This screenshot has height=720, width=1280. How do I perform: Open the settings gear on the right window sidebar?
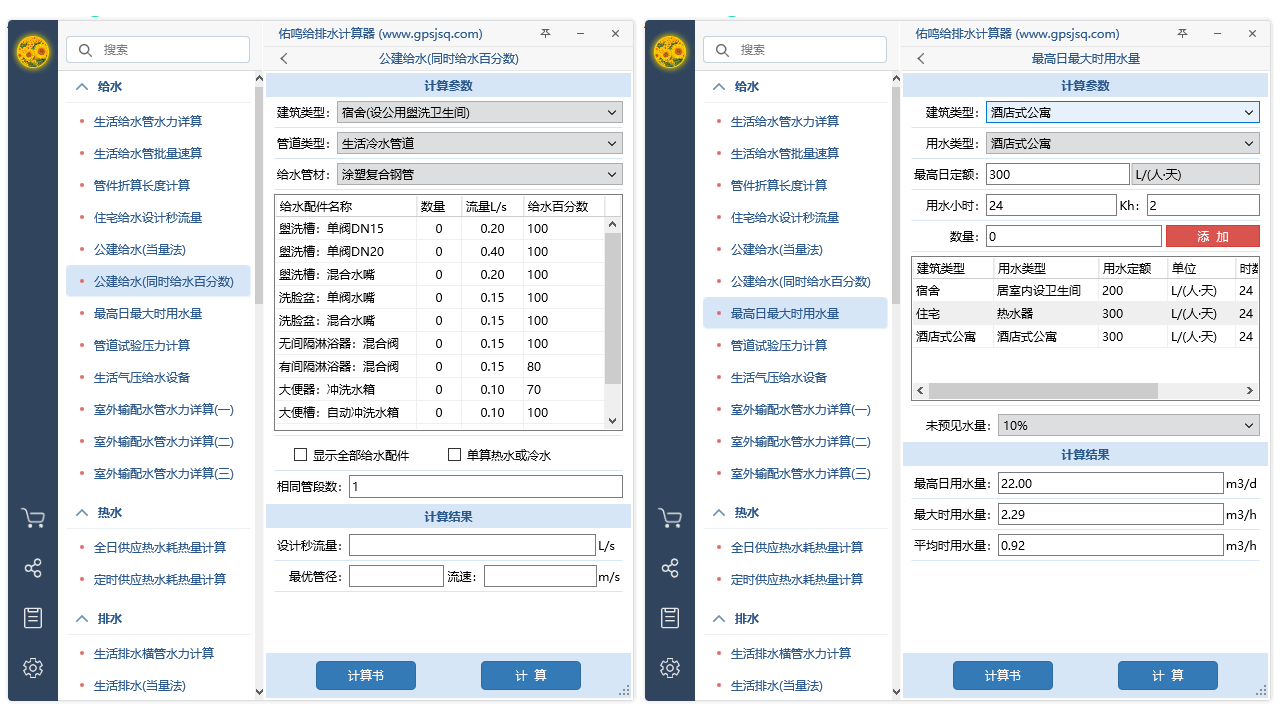[670, 667]
